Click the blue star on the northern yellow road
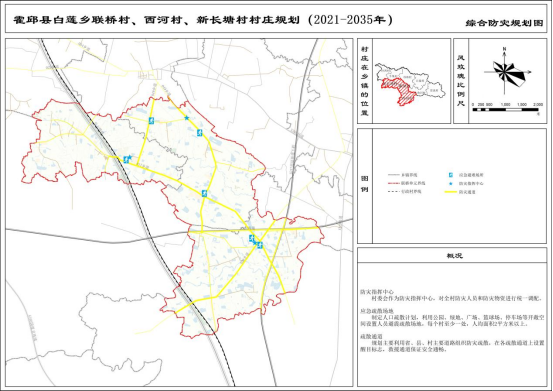This screenshot has width=553, height=391. pos(187,118)
